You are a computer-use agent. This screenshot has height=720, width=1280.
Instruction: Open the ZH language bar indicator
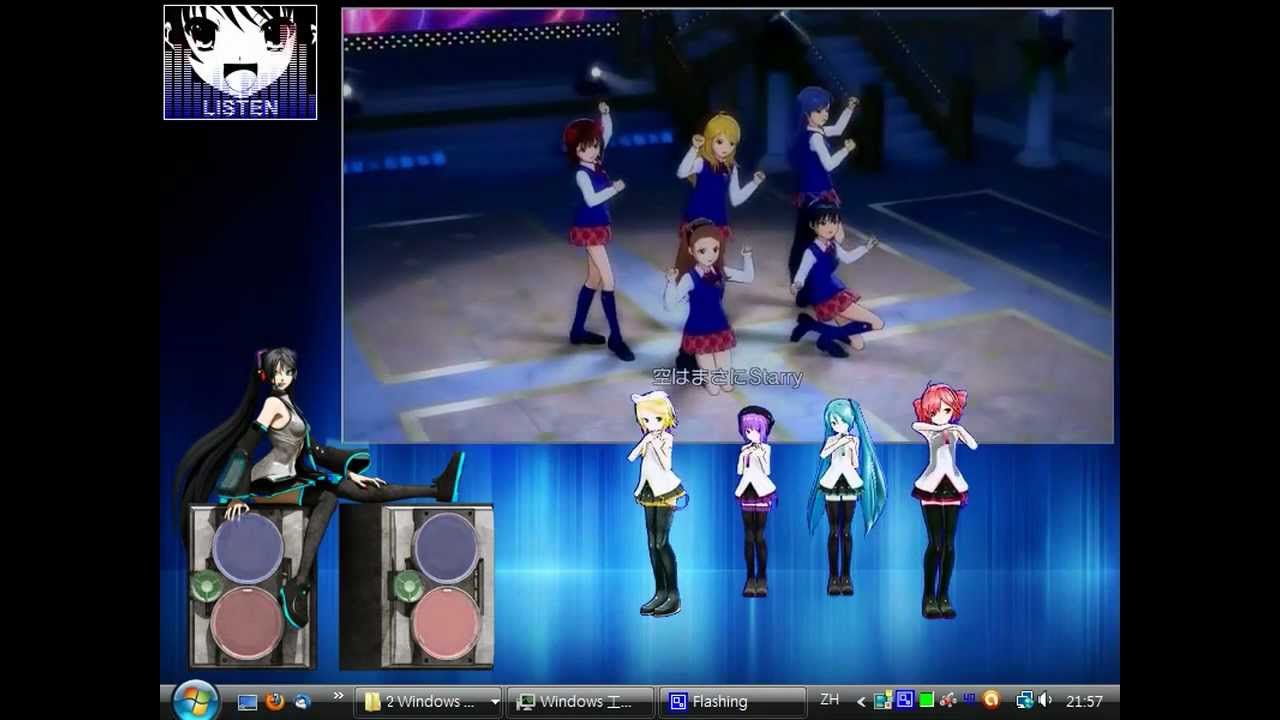[829, 700]
